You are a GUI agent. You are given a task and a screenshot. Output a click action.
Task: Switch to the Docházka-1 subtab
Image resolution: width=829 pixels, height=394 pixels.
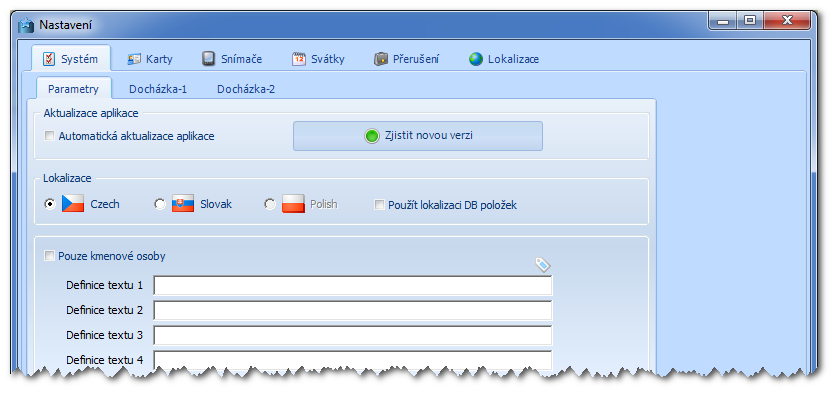[158, 89]
